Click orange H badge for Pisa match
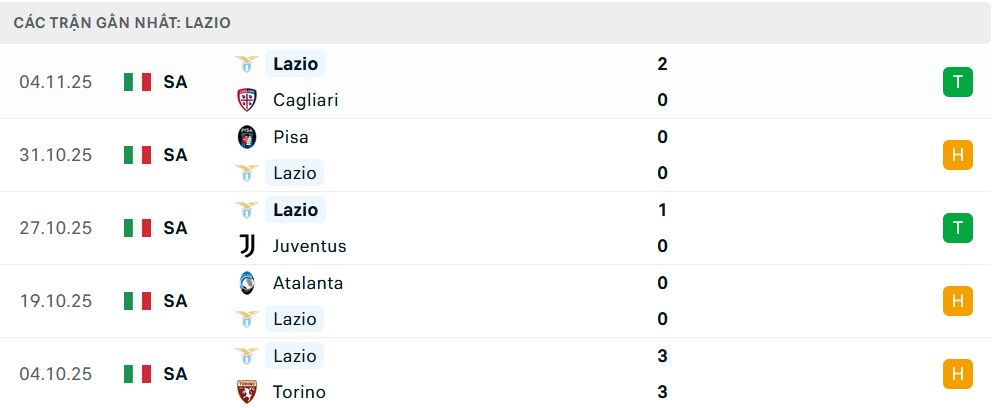 (957, 155)
